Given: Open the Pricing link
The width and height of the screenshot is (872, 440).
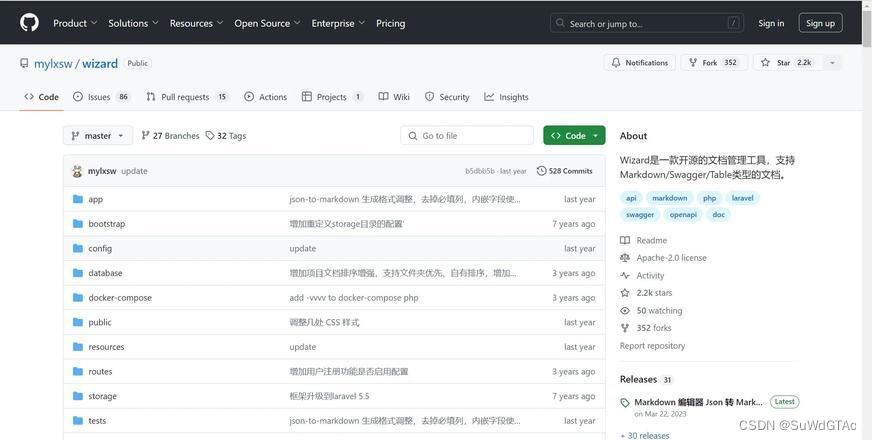Looking at the screenshot, I should [390, 23].
